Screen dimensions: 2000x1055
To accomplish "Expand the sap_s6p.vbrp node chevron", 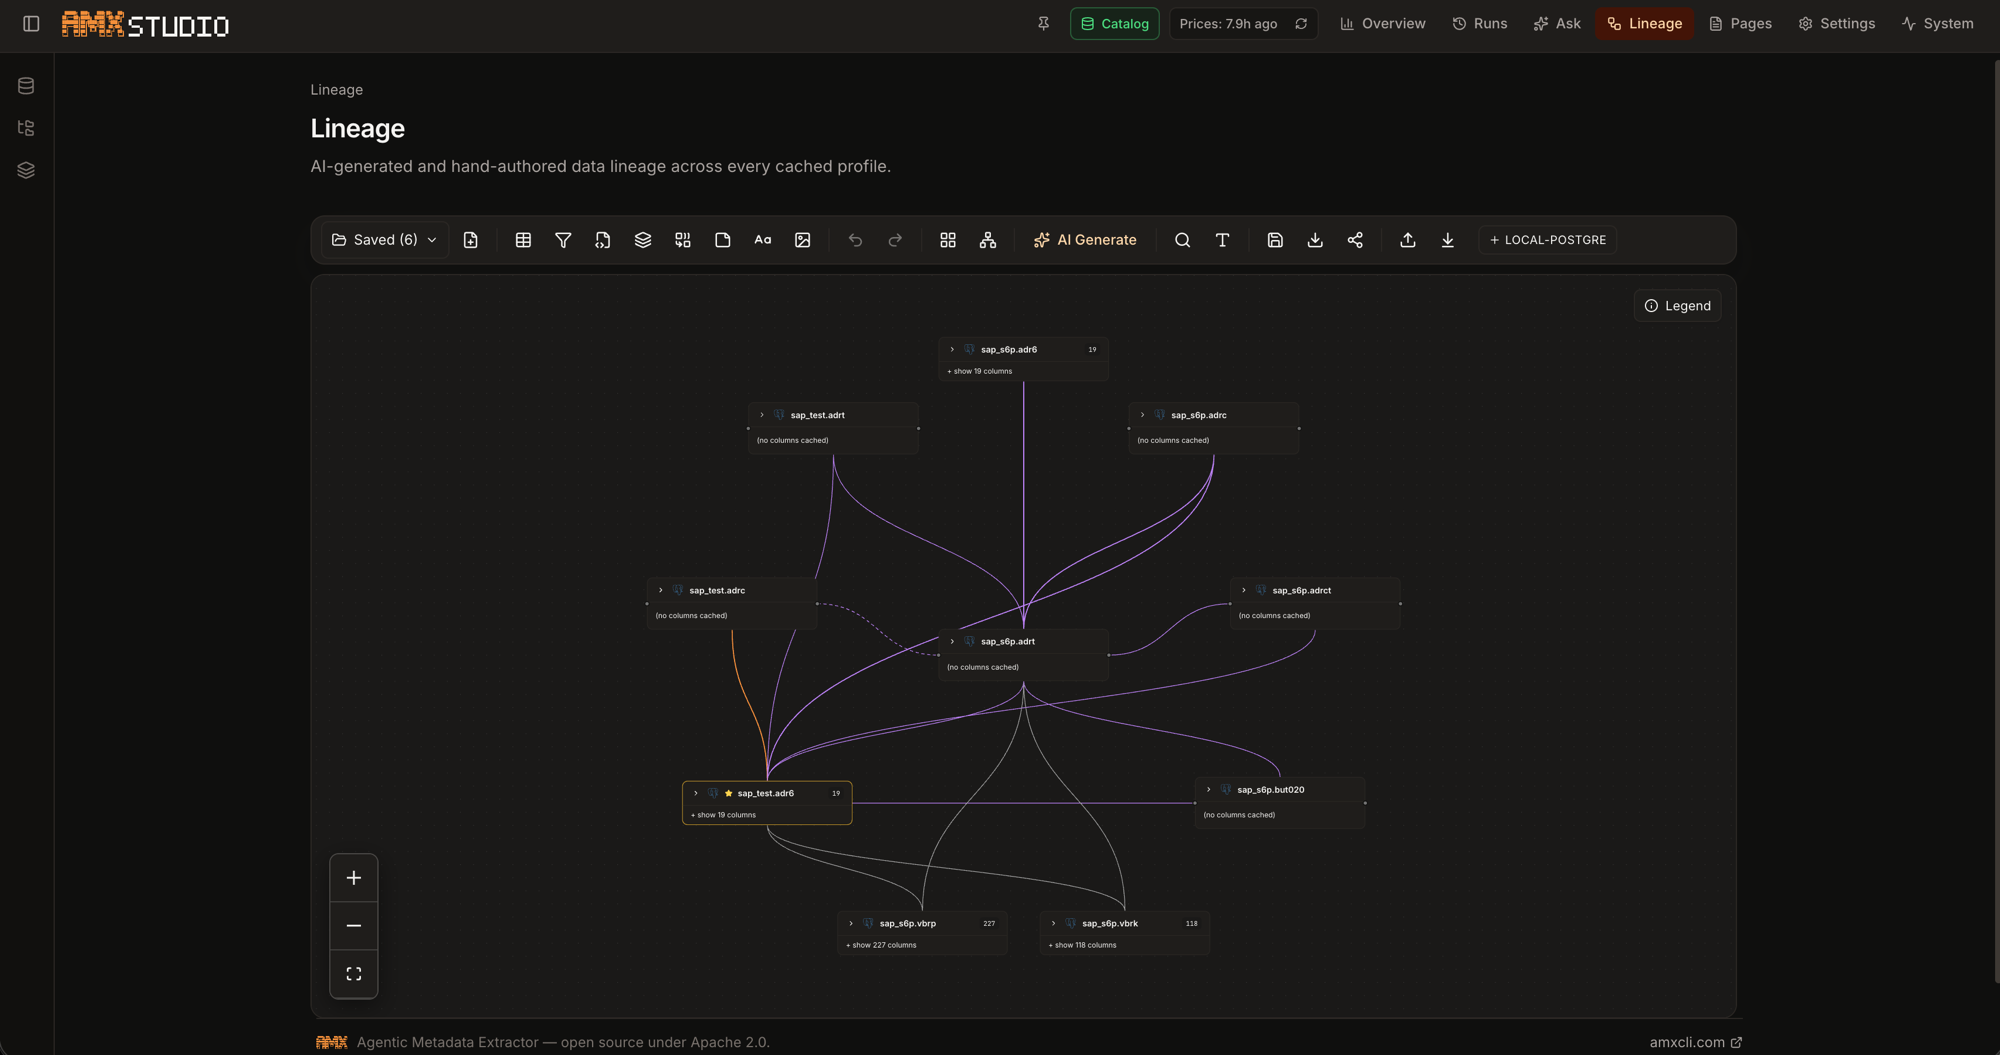I will tap(851, 924).
